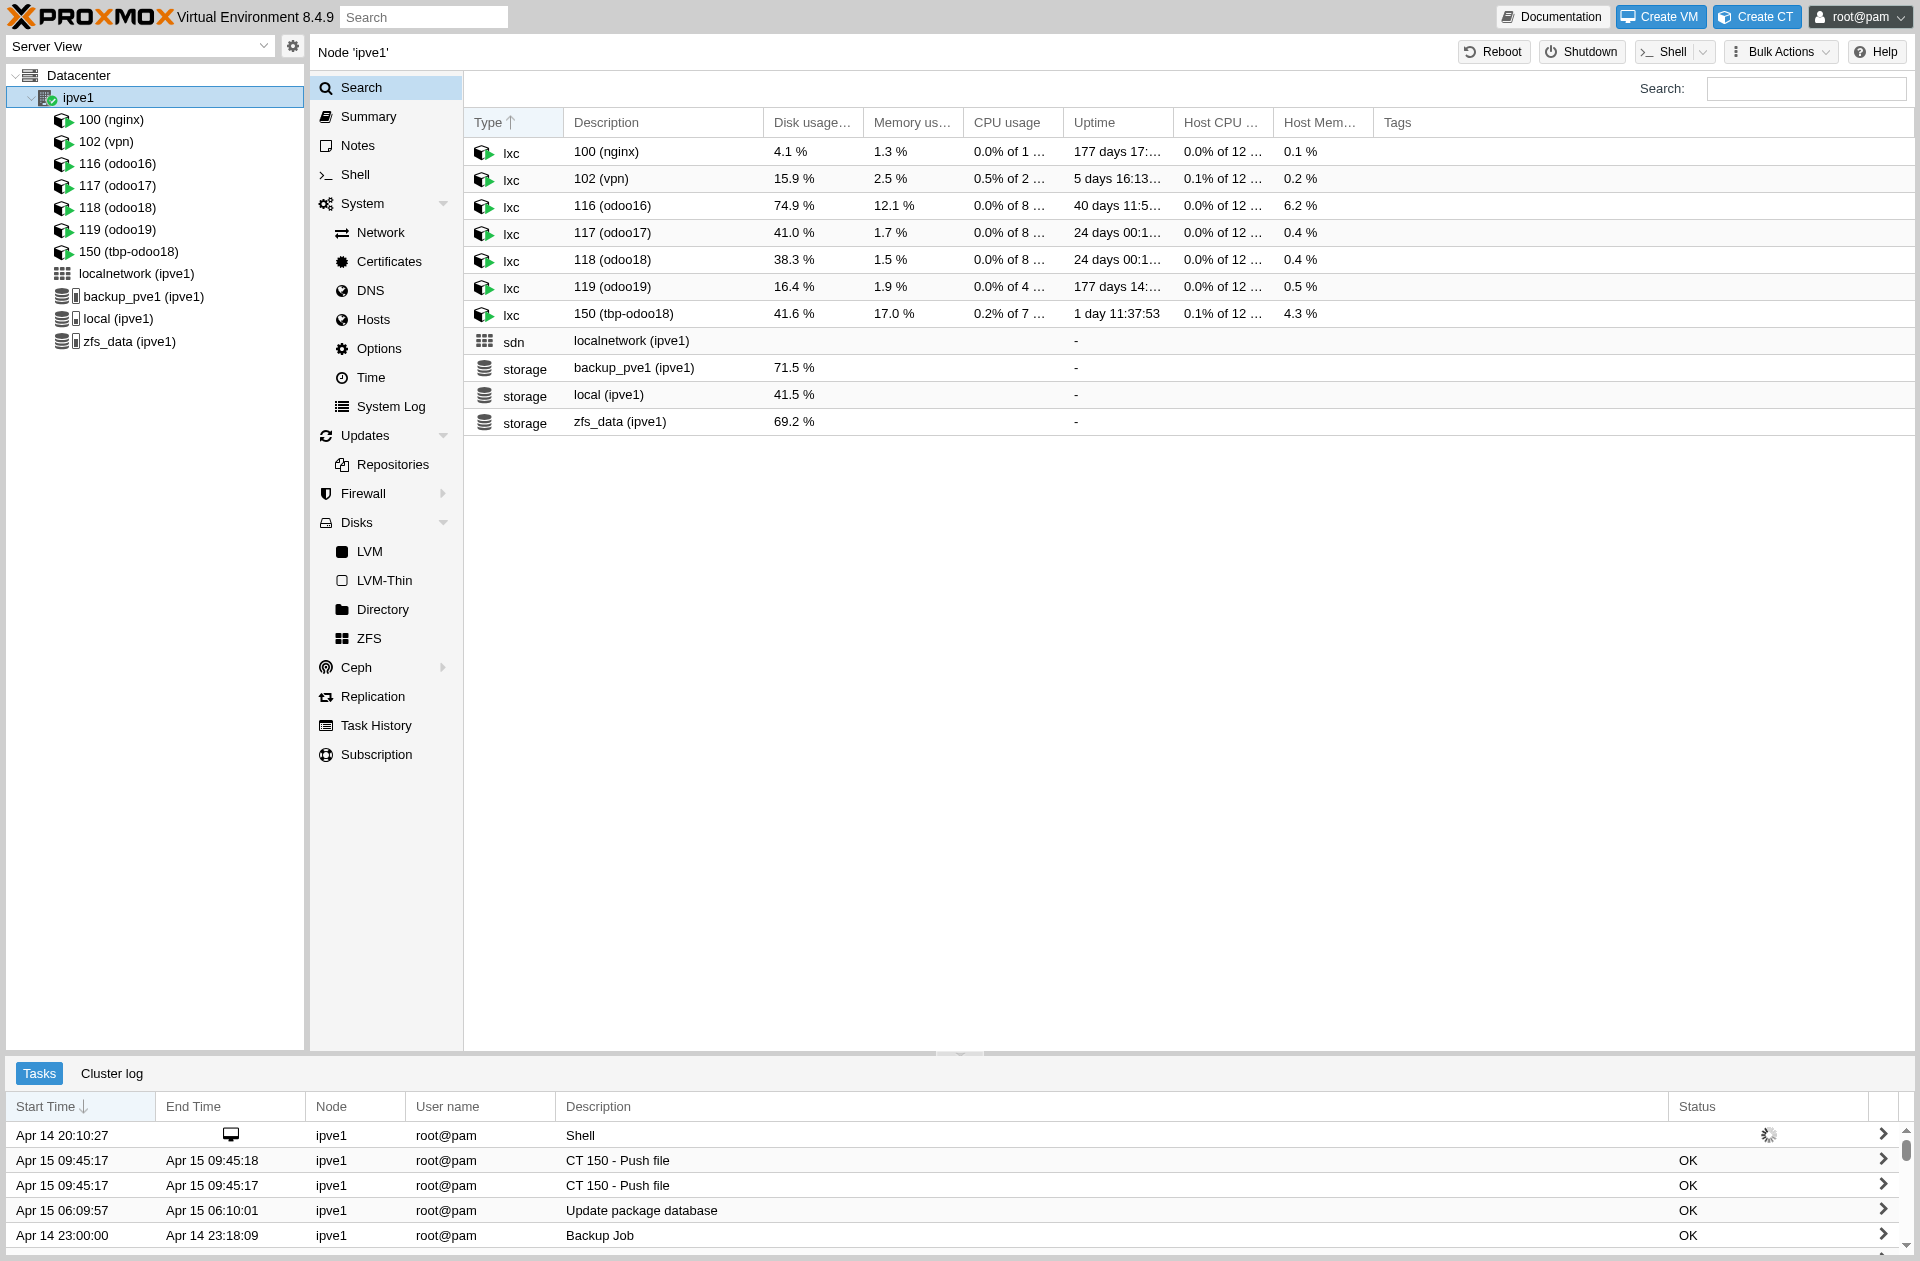This screenshot has height=1261, width=1920.
Task: Click the Replication sidebar icon
Action: [326, 697]
